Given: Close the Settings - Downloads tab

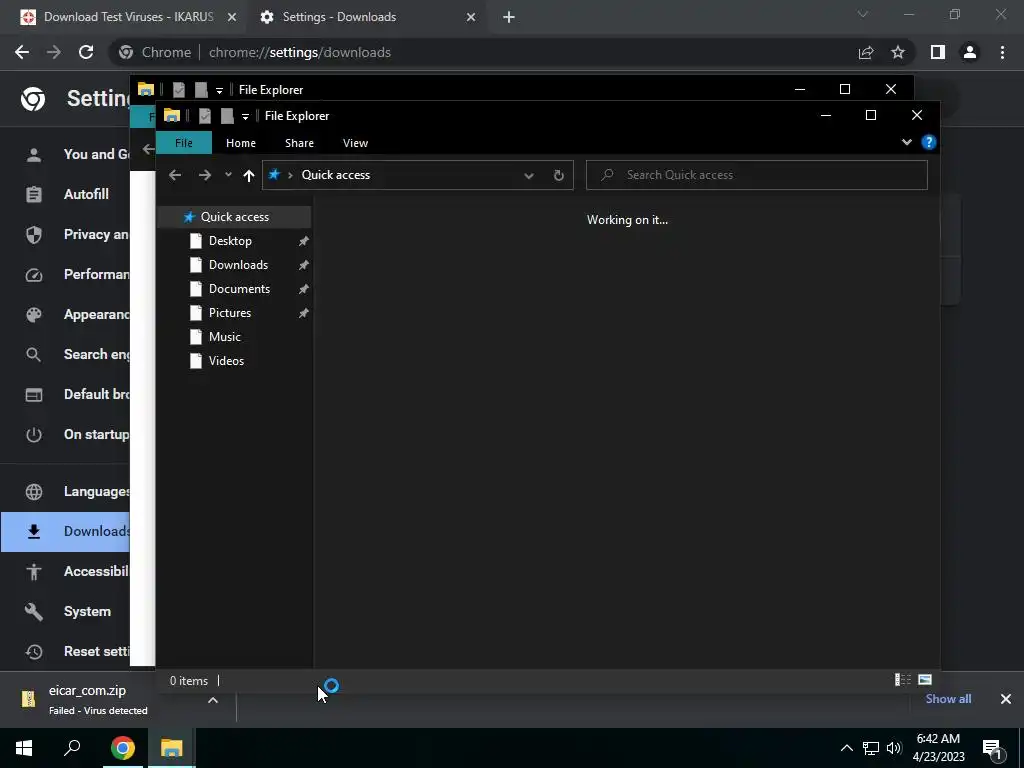Looking at the screenshot, I should (x=471, y=18).
